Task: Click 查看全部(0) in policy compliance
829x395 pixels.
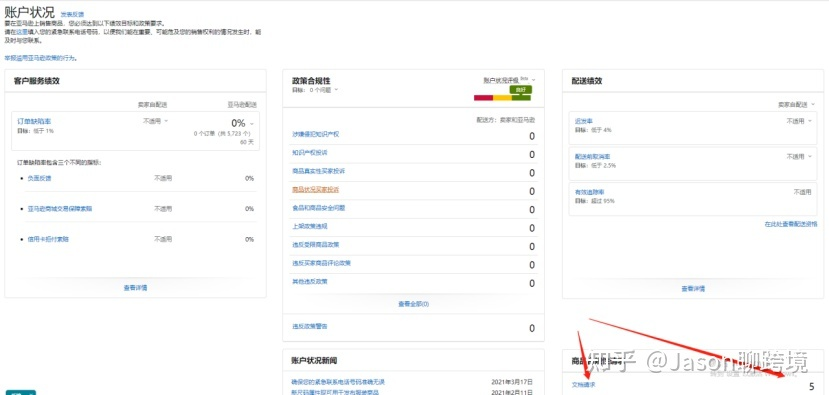Action: click(x=413, y=304)
